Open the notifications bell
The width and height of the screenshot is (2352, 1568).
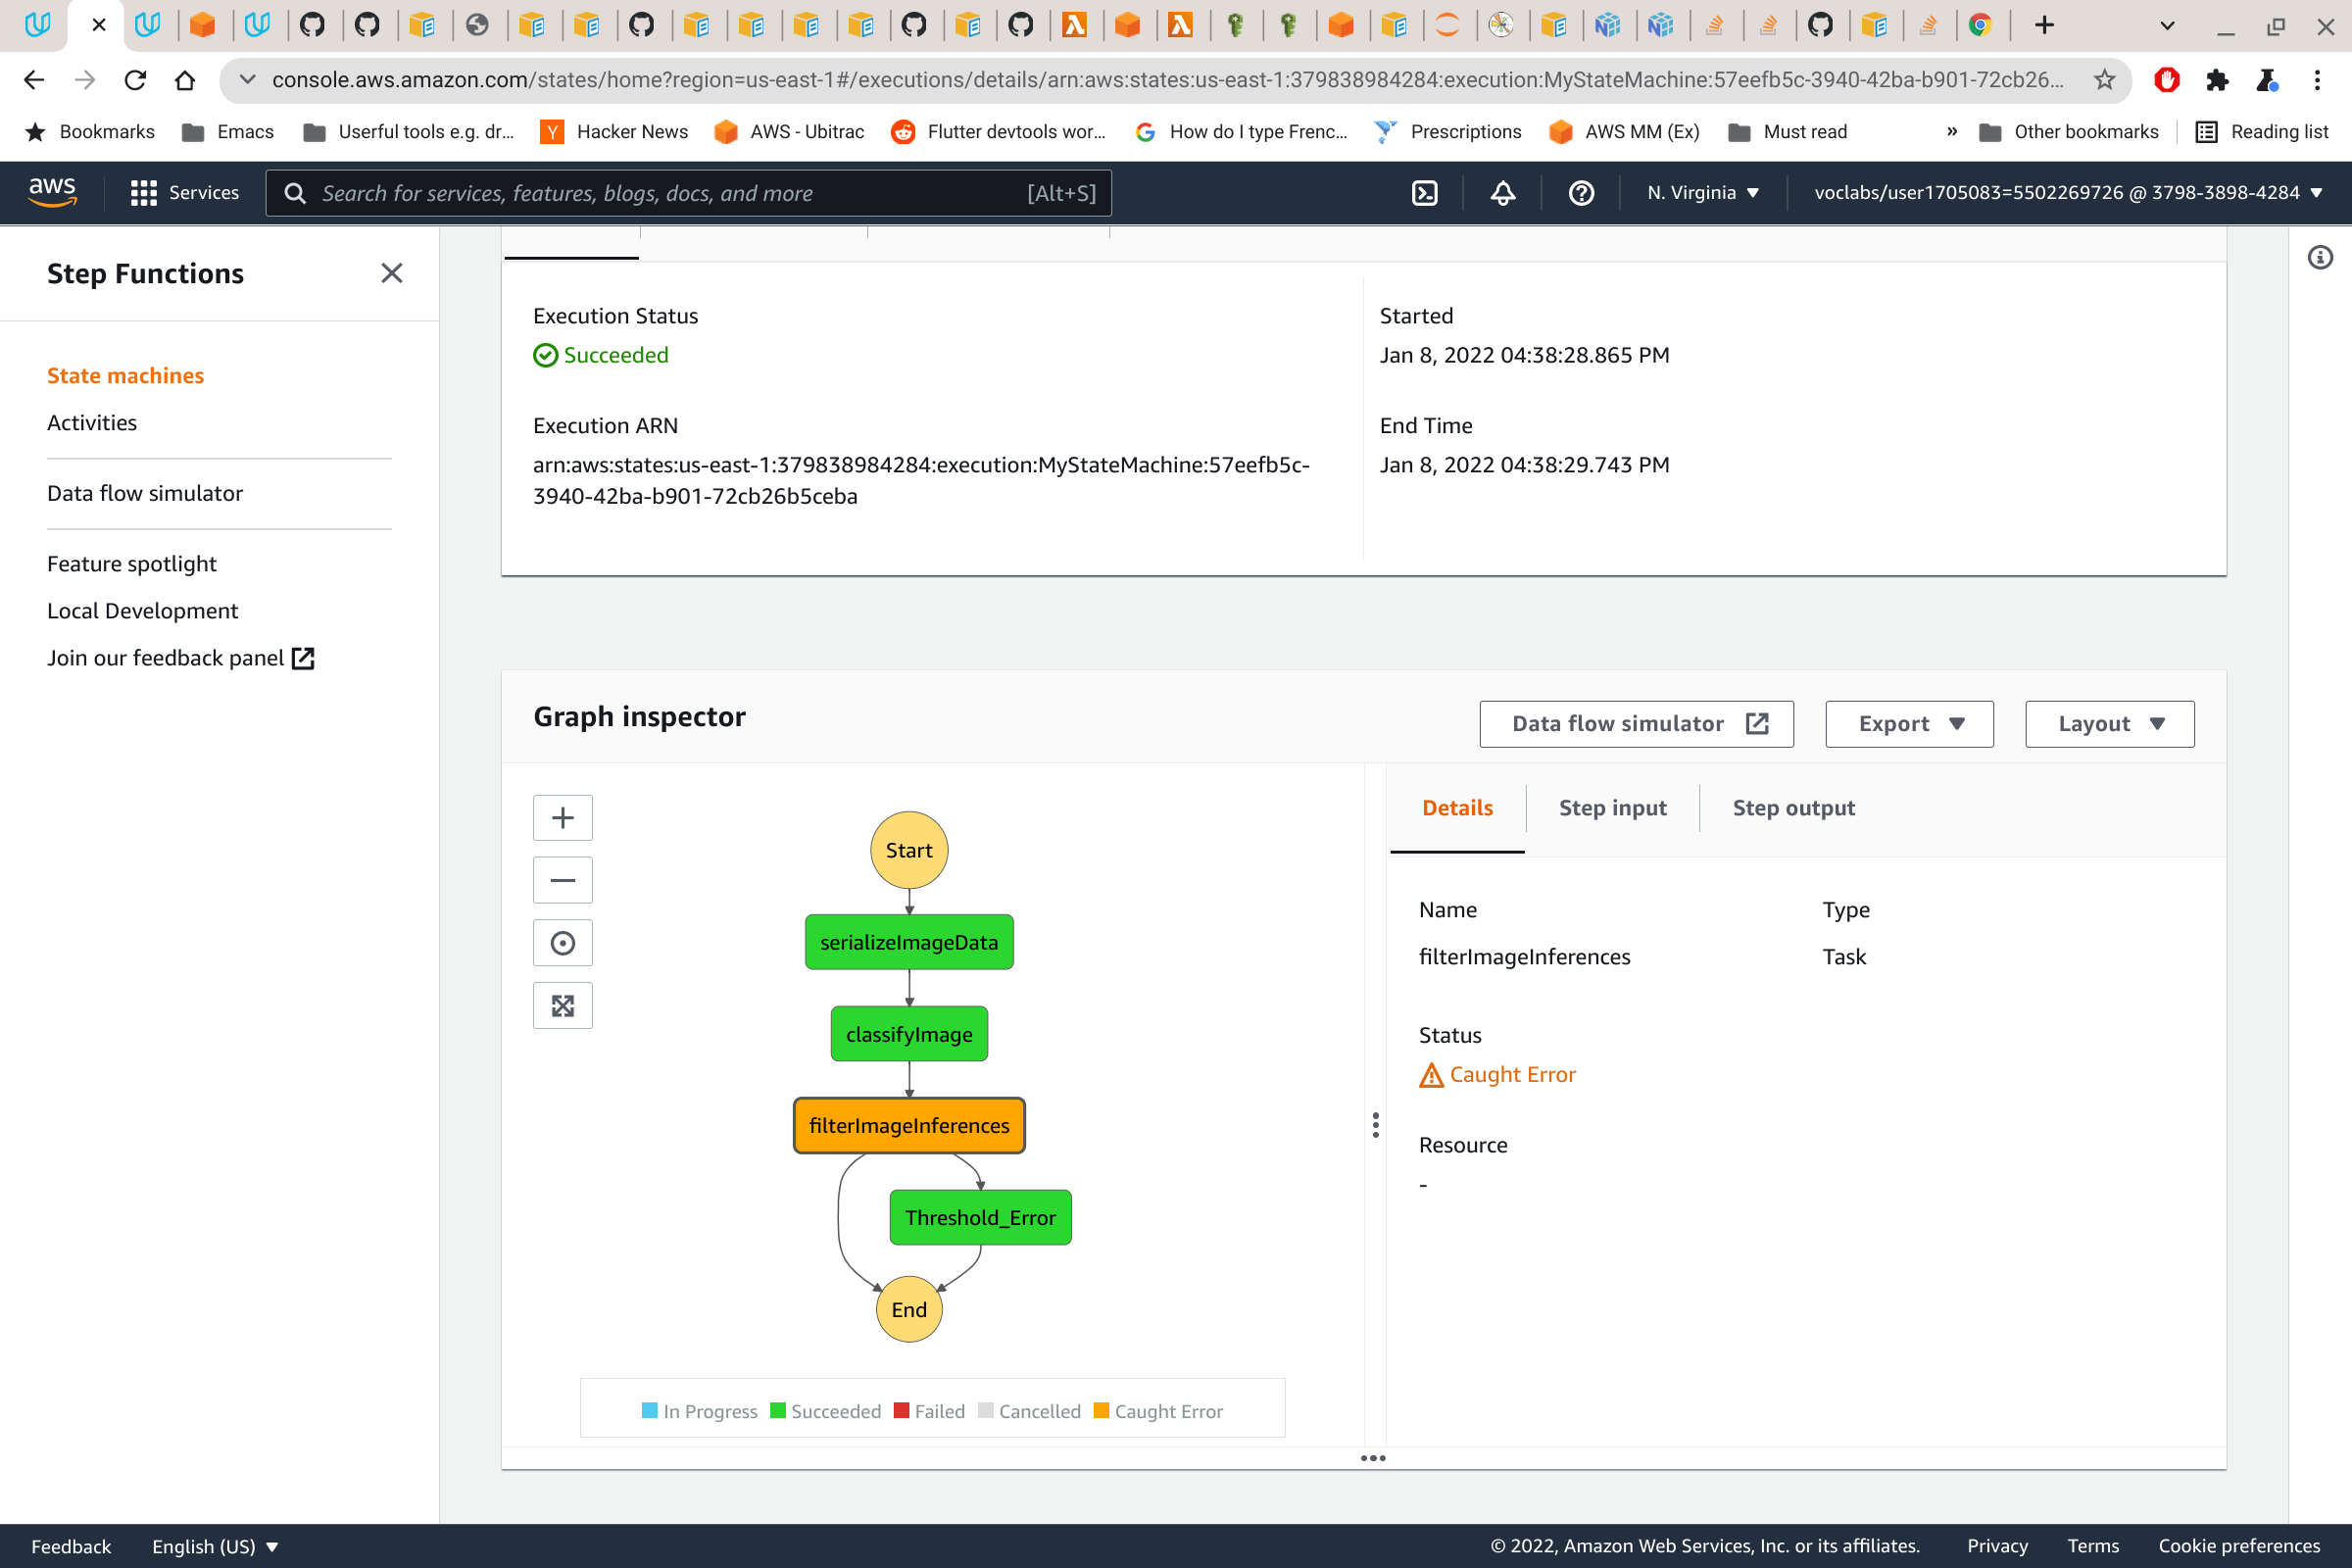tap(1502, 193)
